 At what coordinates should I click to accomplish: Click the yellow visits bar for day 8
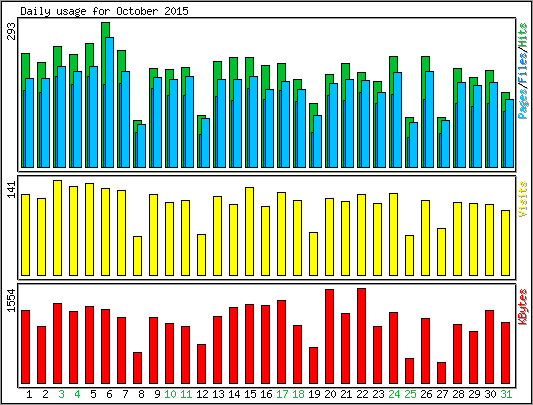tap(137, 256)
